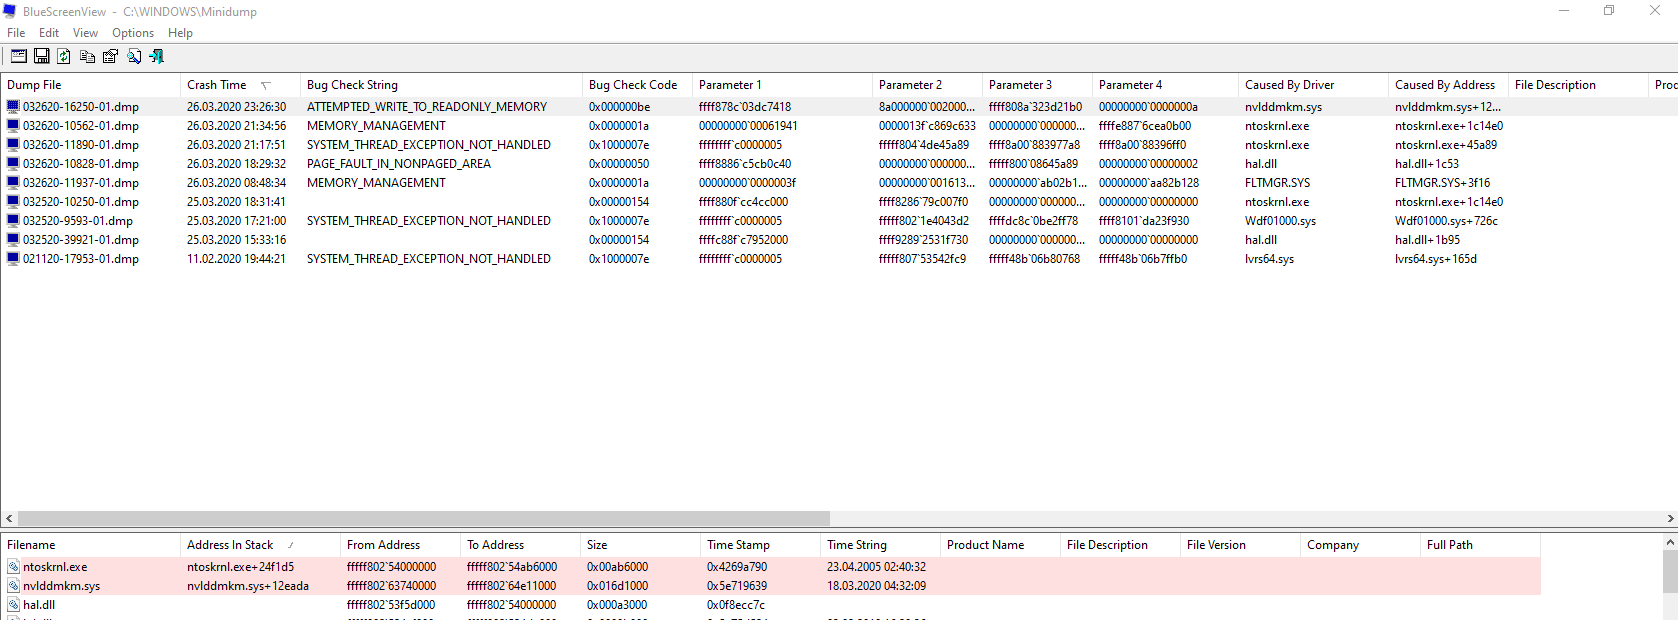Sort by Caused By Address column
The image size is (1678, 620).
[1448, 85]
